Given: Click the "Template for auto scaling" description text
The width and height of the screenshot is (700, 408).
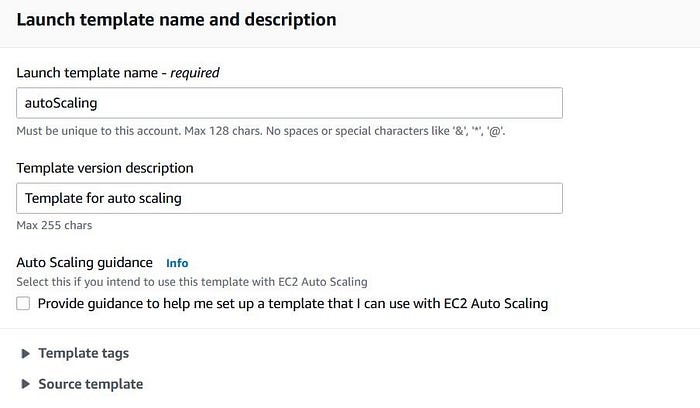Looking at the screenshot, I should pyautogui.click(x=103, y=198).
